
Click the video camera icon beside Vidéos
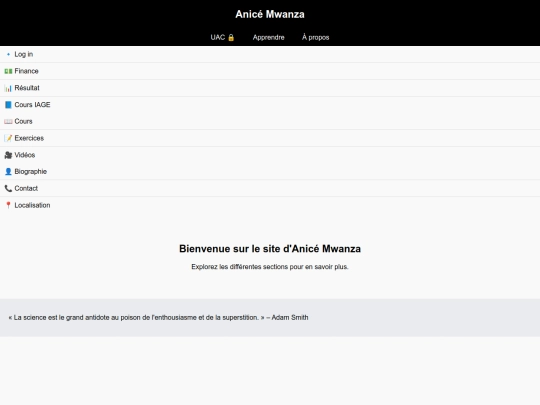(8, 155)
